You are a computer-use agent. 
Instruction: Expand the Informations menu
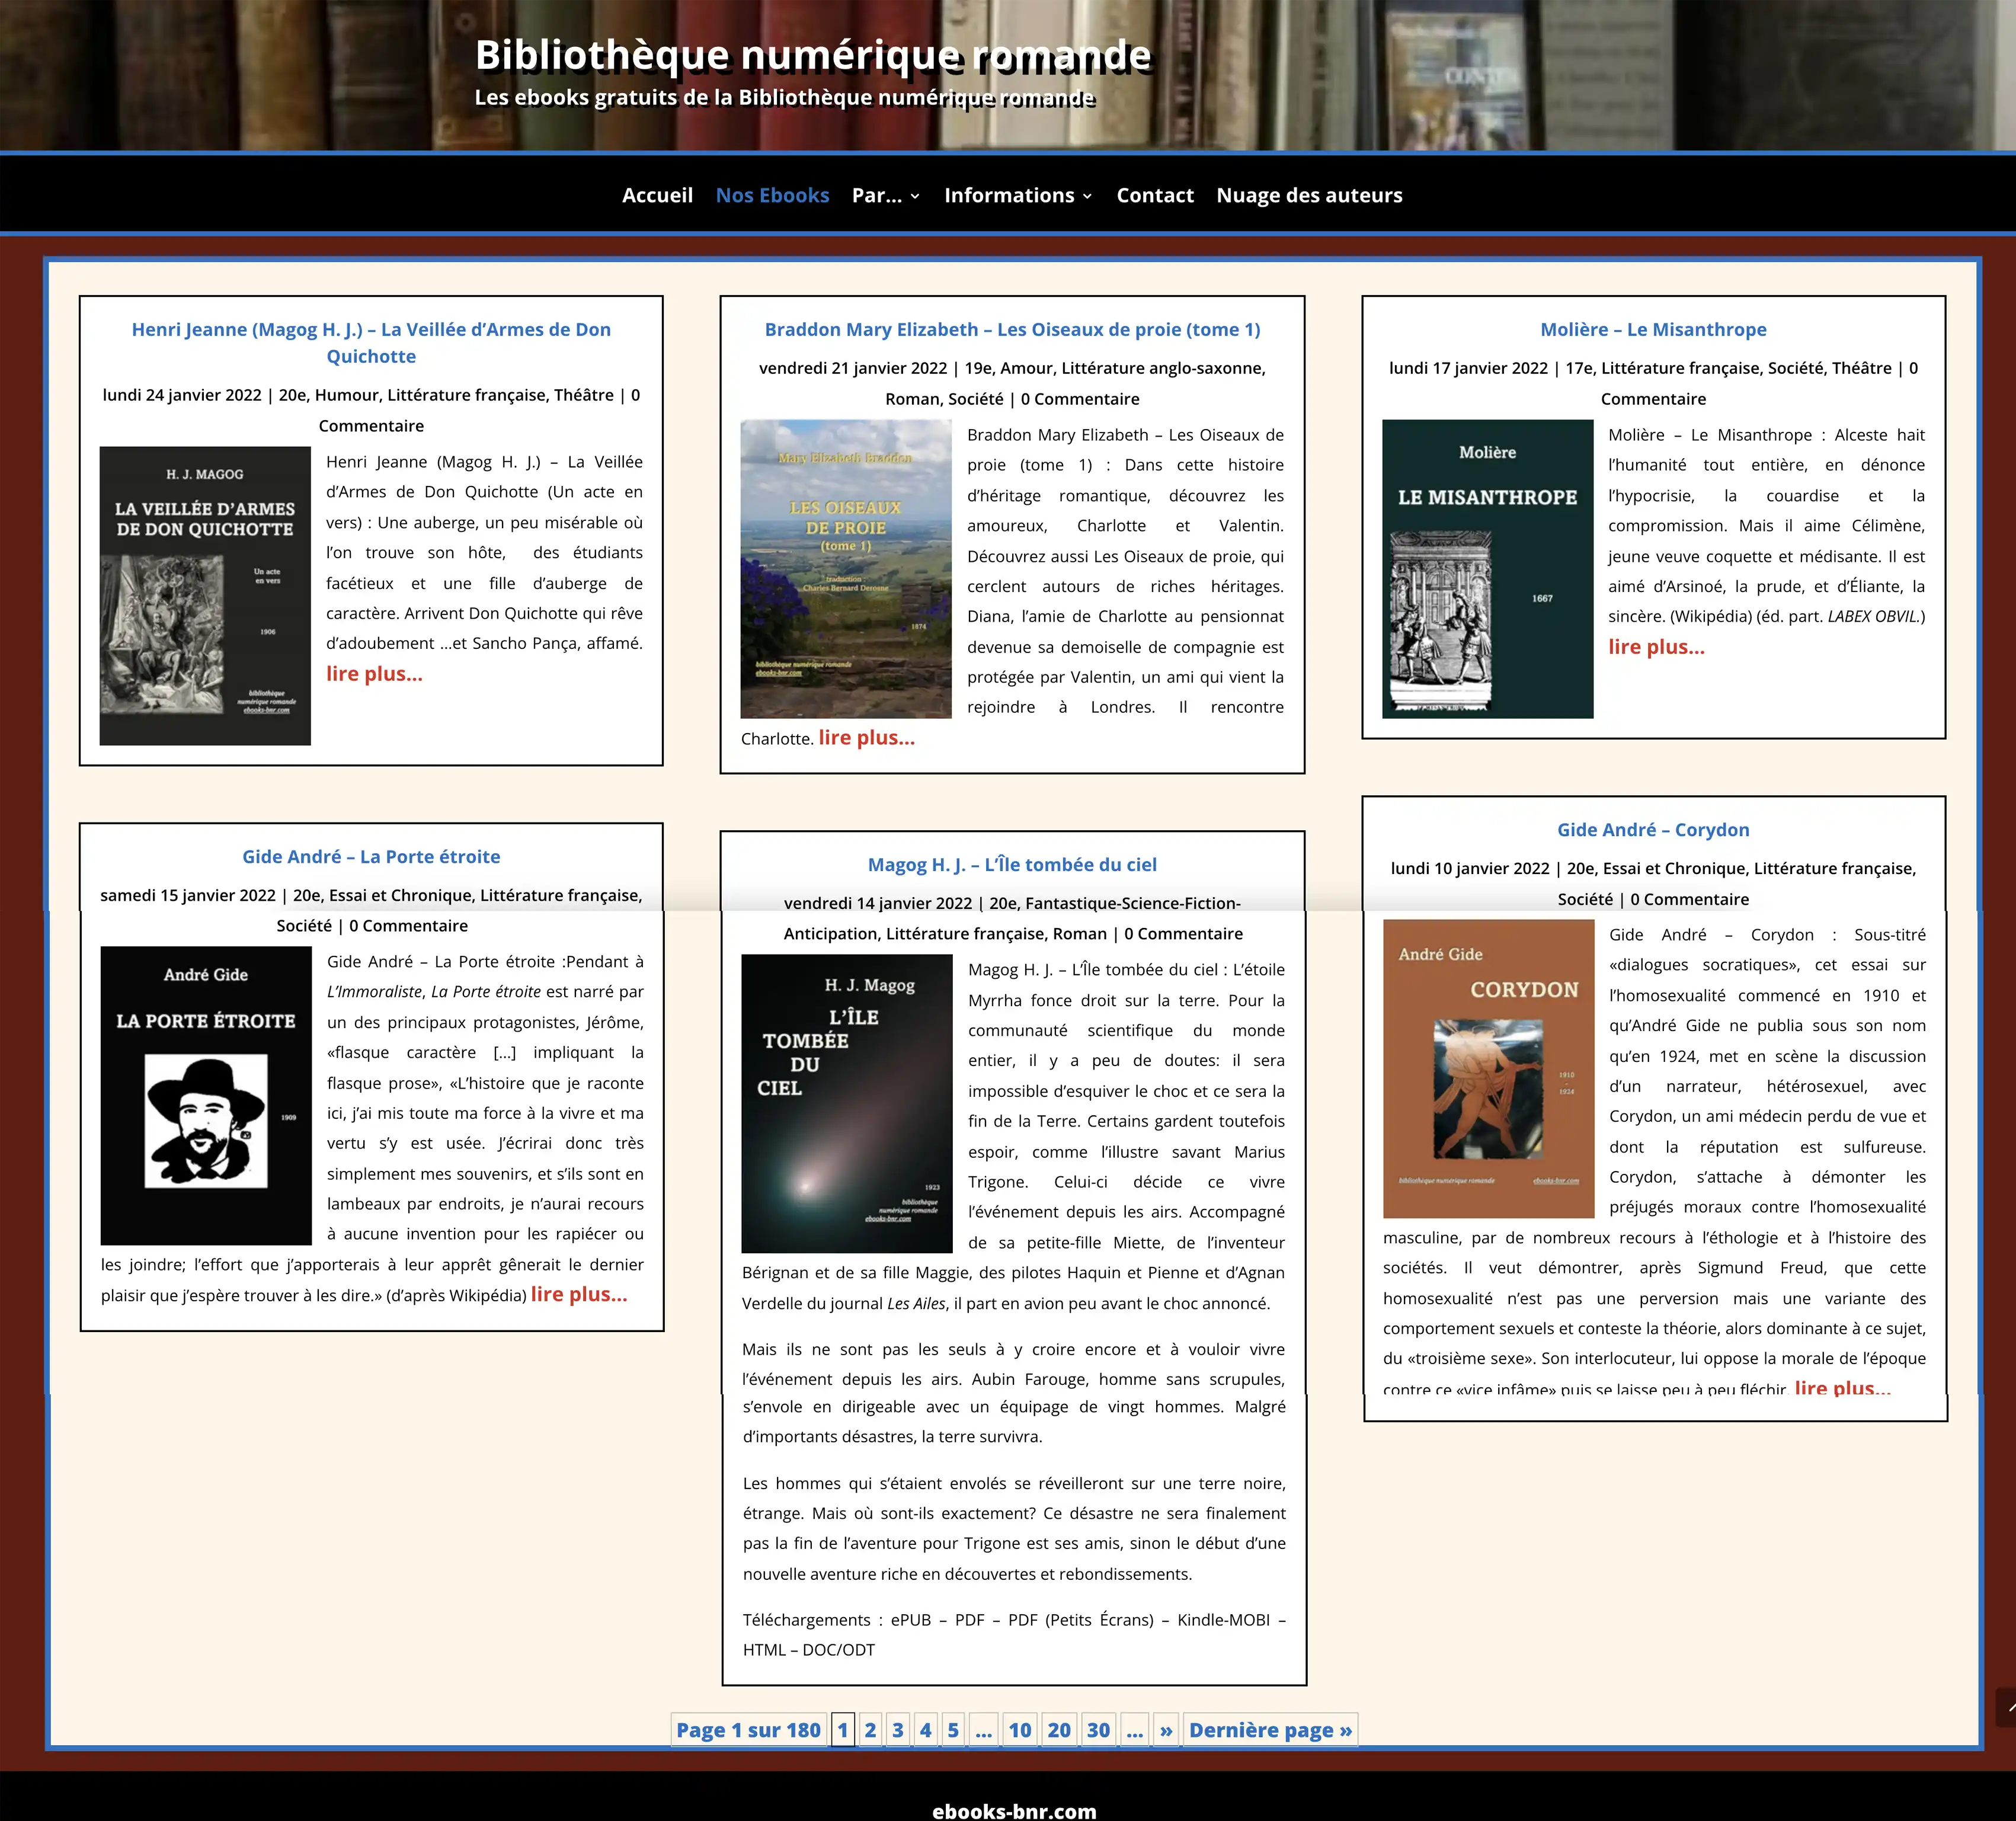[x=1017, y=195]
